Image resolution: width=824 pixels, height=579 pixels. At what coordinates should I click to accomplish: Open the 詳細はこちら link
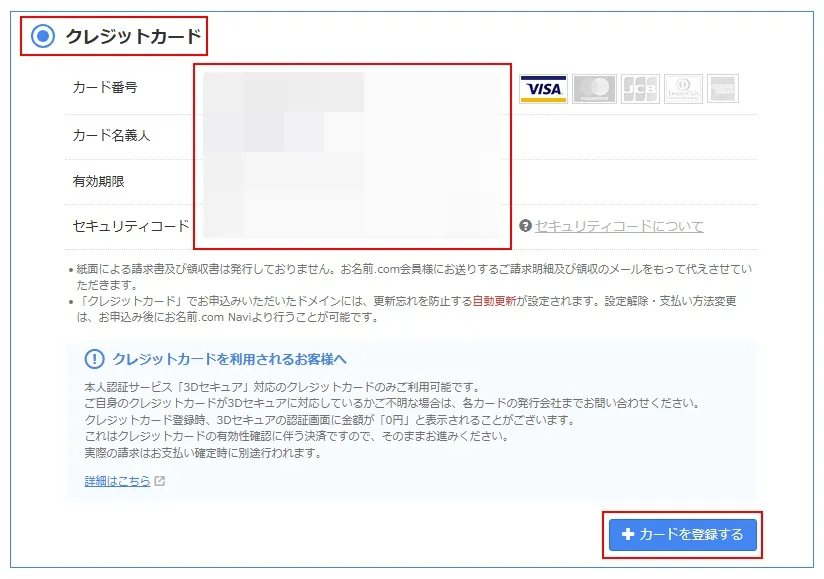(117, 481)
